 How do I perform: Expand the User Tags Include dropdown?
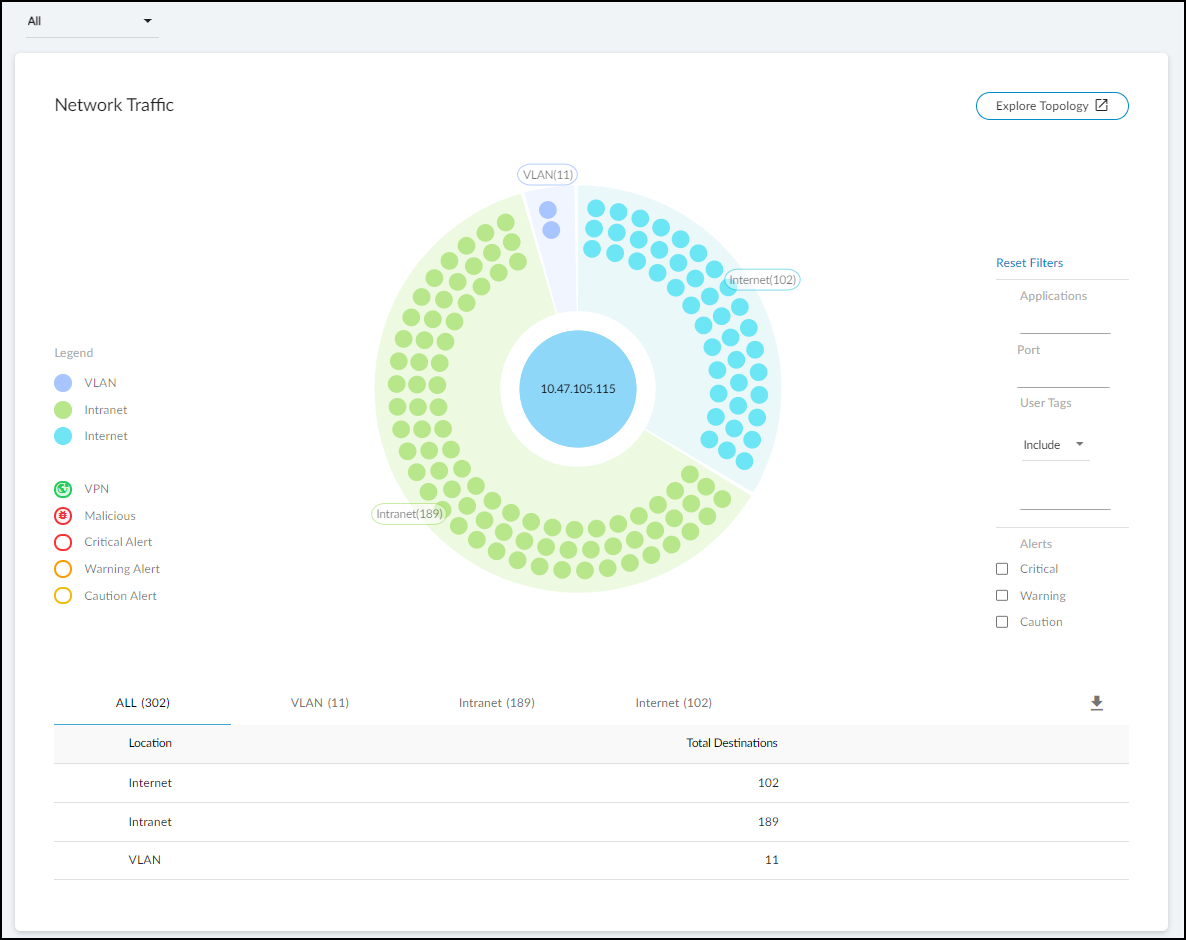click(1054, 445)
